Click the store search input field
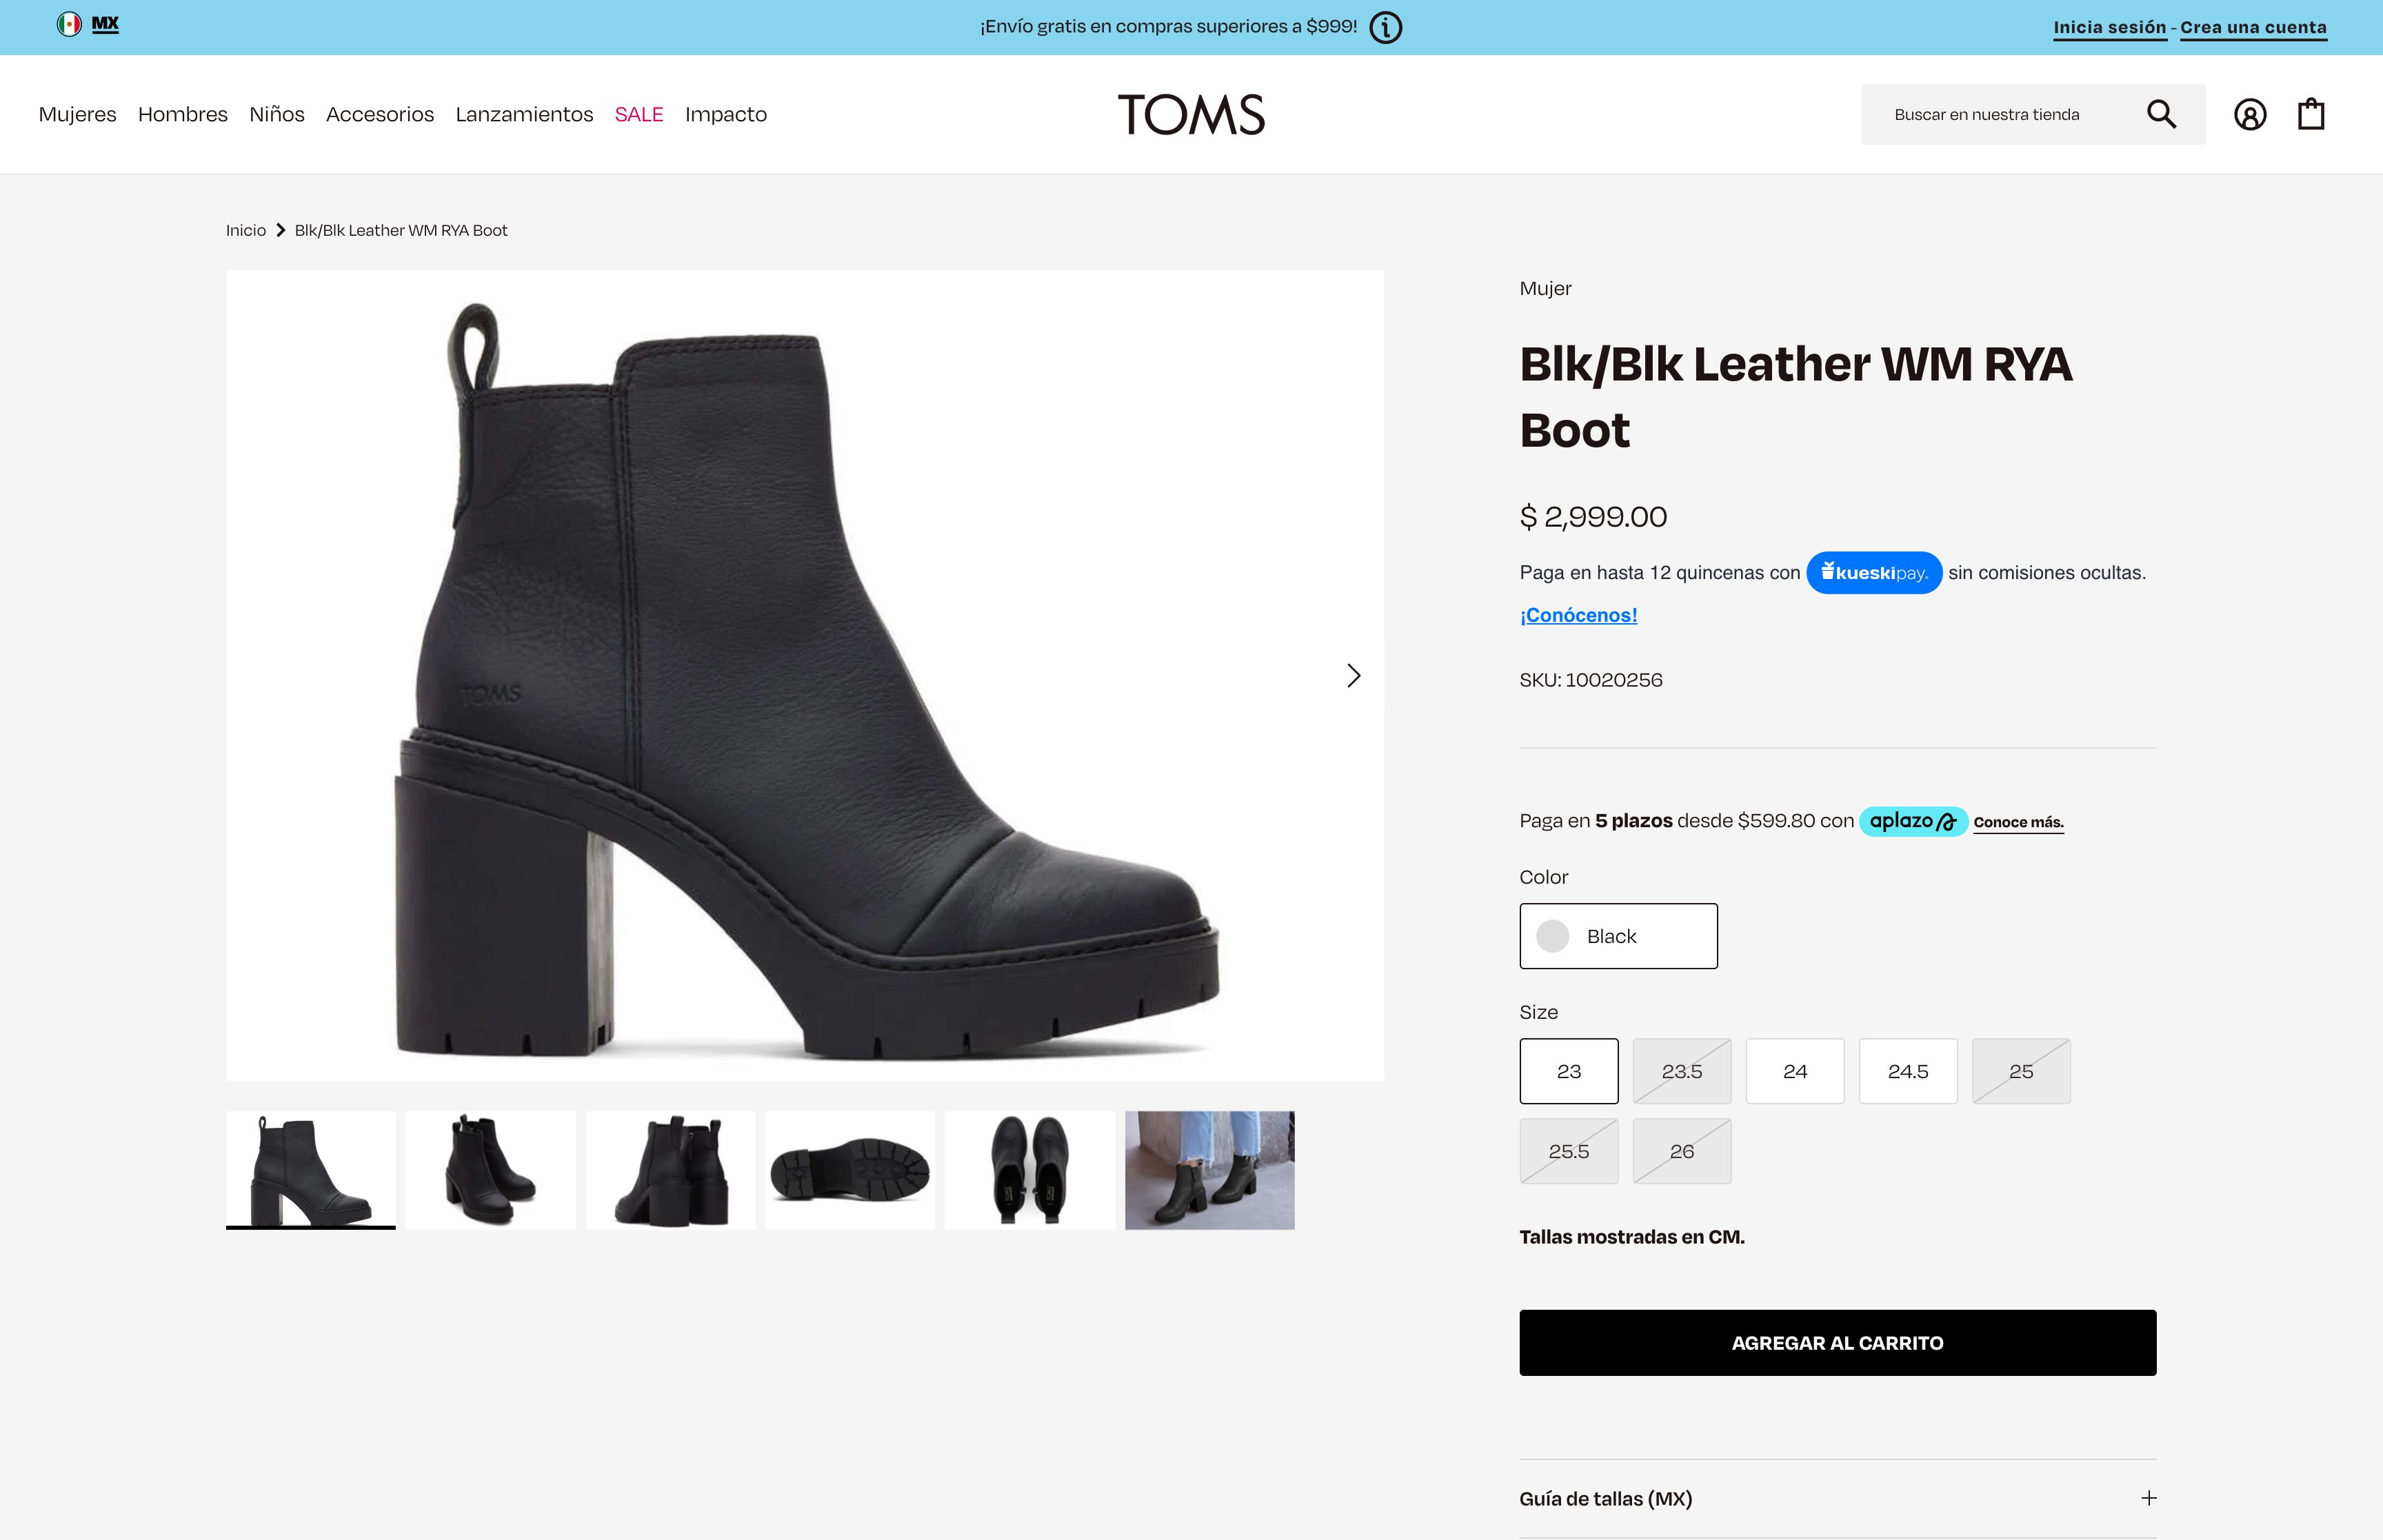The height and width of the screenshot is (1540, 2383). (1995, 115)
